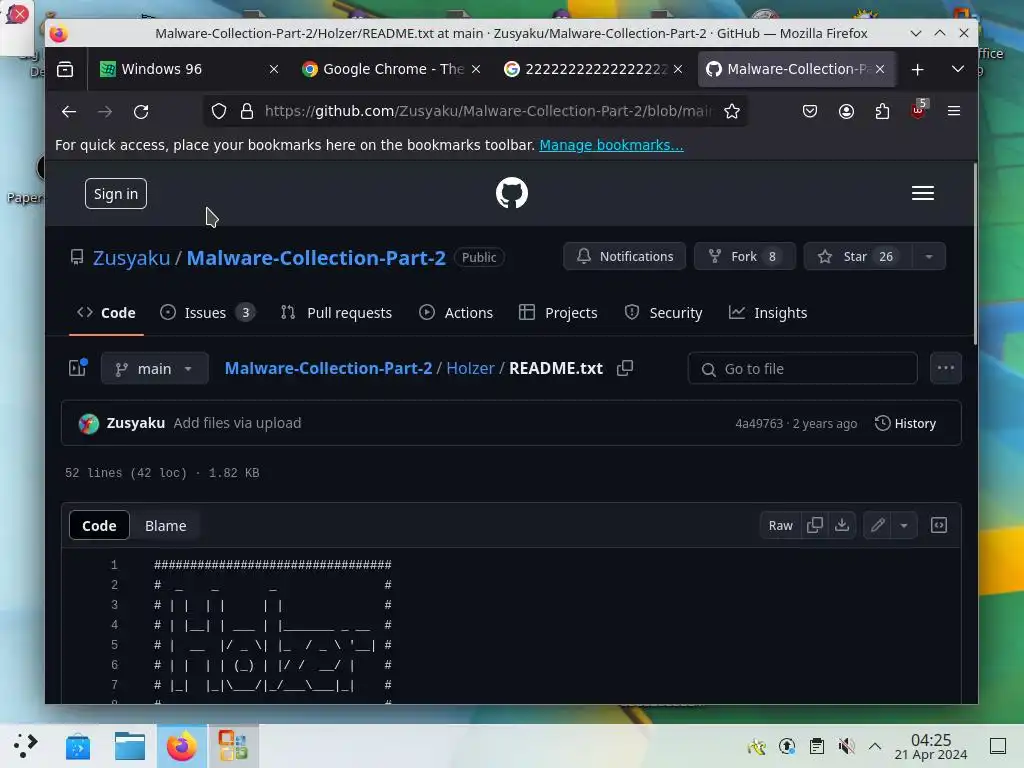Select the Code file view toggle
This screenshot has height=768, width=1024.
coord(99,526)
